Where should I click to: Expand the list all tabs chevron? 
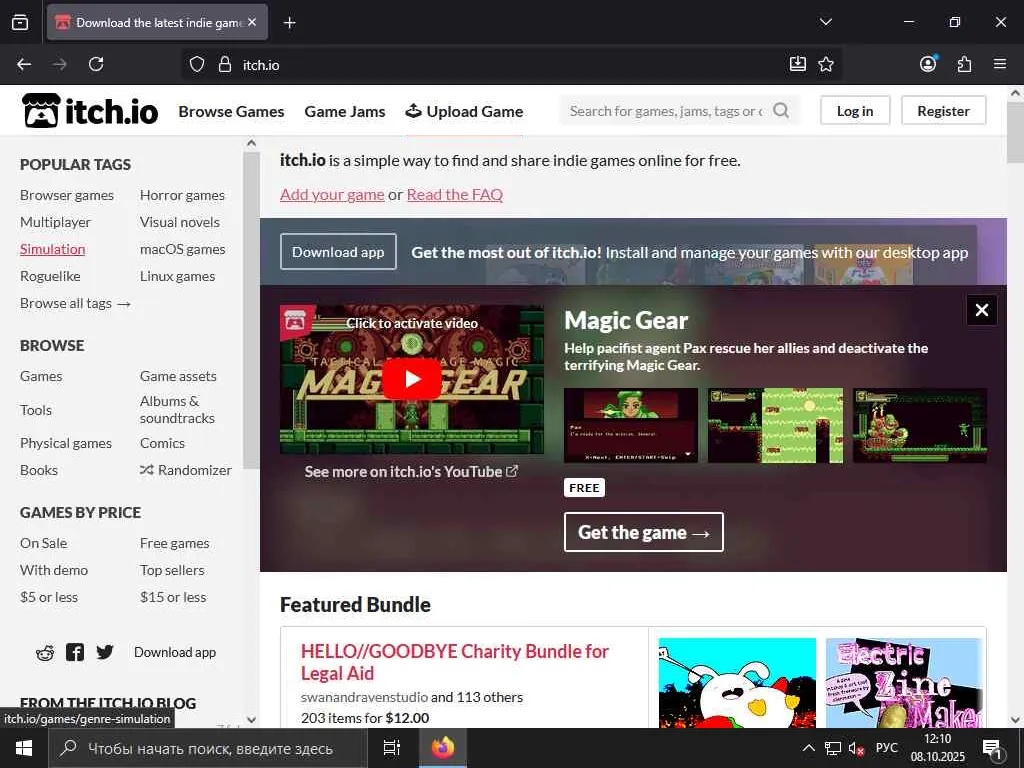coord(825,22)
